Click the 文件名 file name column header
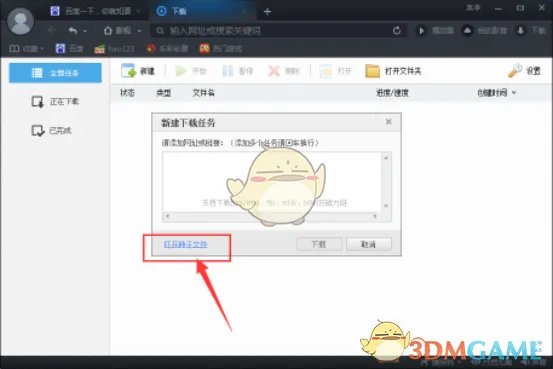Viewport: 553px width, 369px height. (203, 93)
